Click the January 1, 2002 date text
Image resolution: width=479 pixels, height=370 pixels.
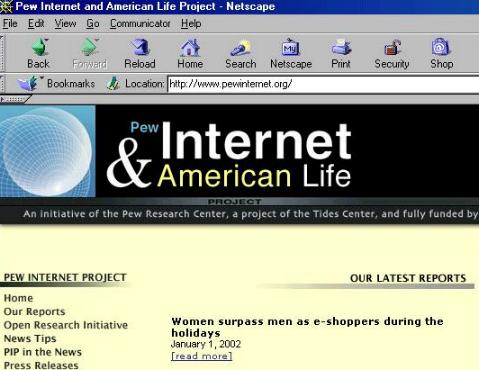pyautogui.click(x=206, y=344)
